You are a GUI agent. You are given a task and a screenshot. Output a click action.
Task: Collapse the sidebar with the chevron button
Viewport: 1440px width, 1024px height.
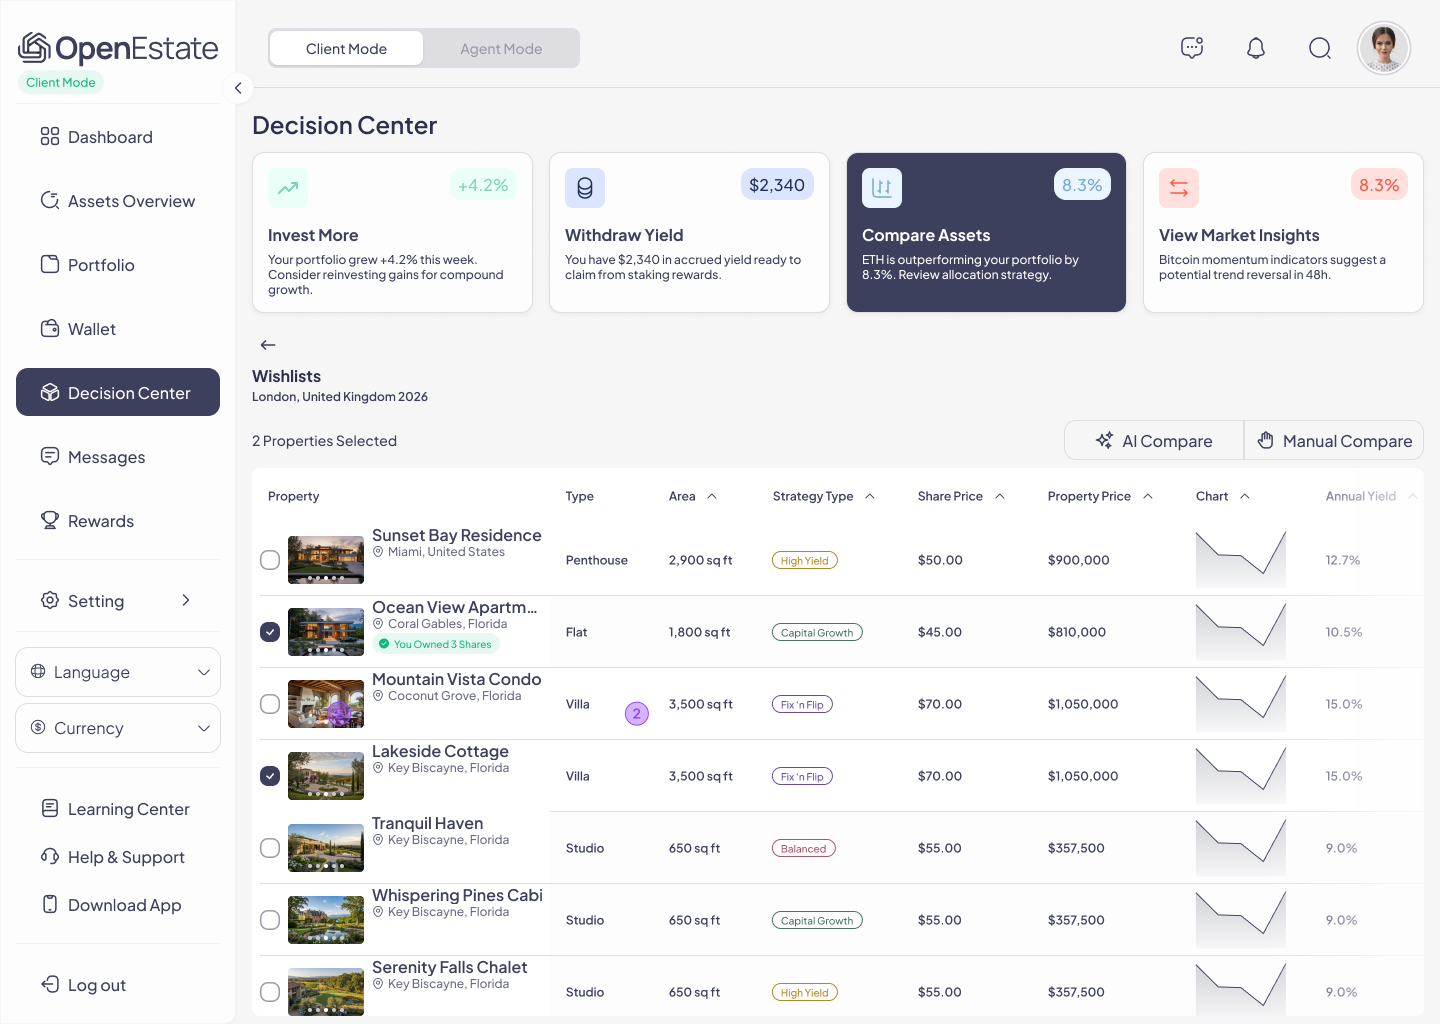coord(238,88)
